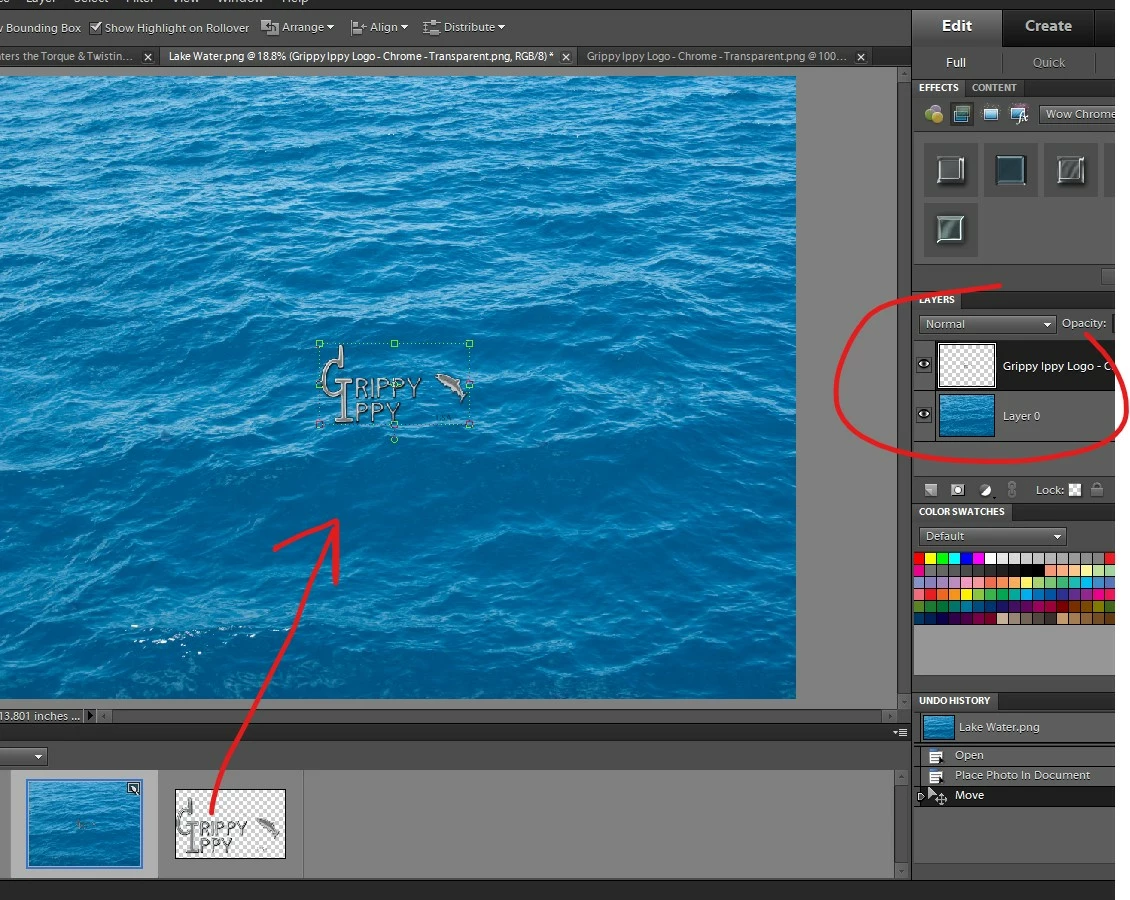Image resolution: width=1130 pixels, height=900 pixels.
Task: Click the canvas vertical scrollbar
Action: 904,387
